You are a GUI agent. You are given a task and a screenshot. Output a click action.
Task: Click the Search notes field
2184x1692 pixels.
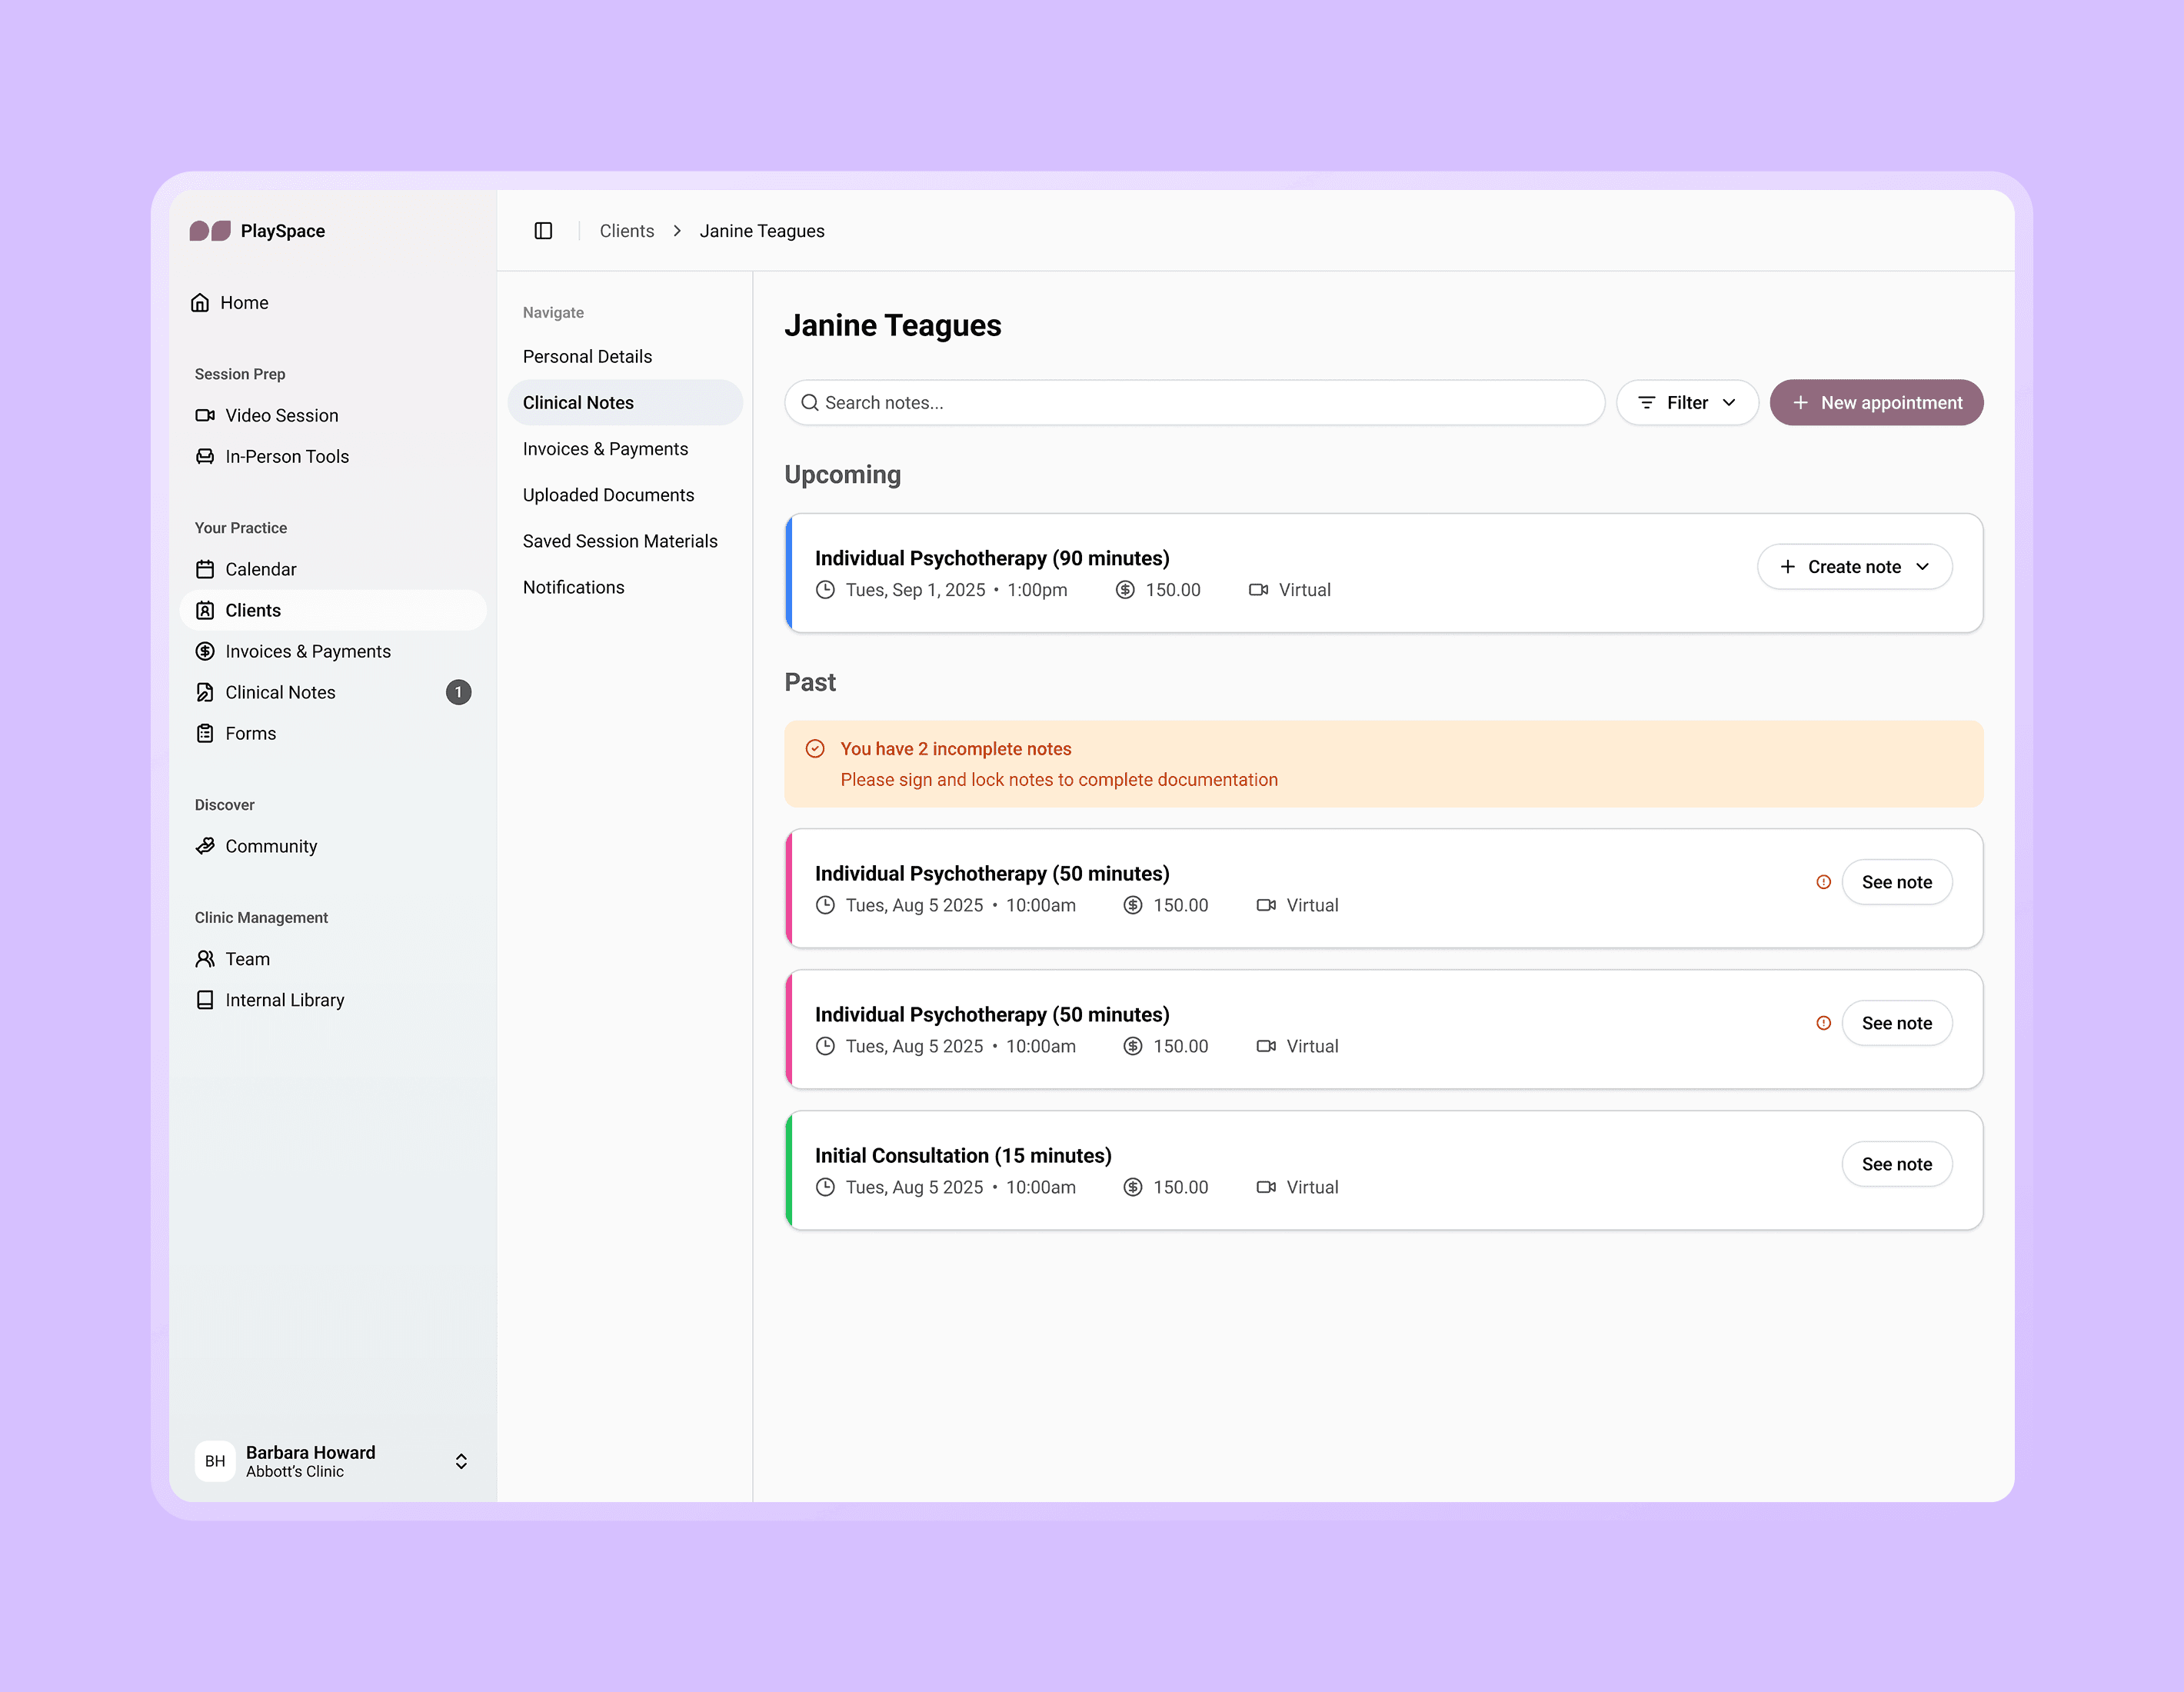pyautogui.click(x=1194, y=403)
